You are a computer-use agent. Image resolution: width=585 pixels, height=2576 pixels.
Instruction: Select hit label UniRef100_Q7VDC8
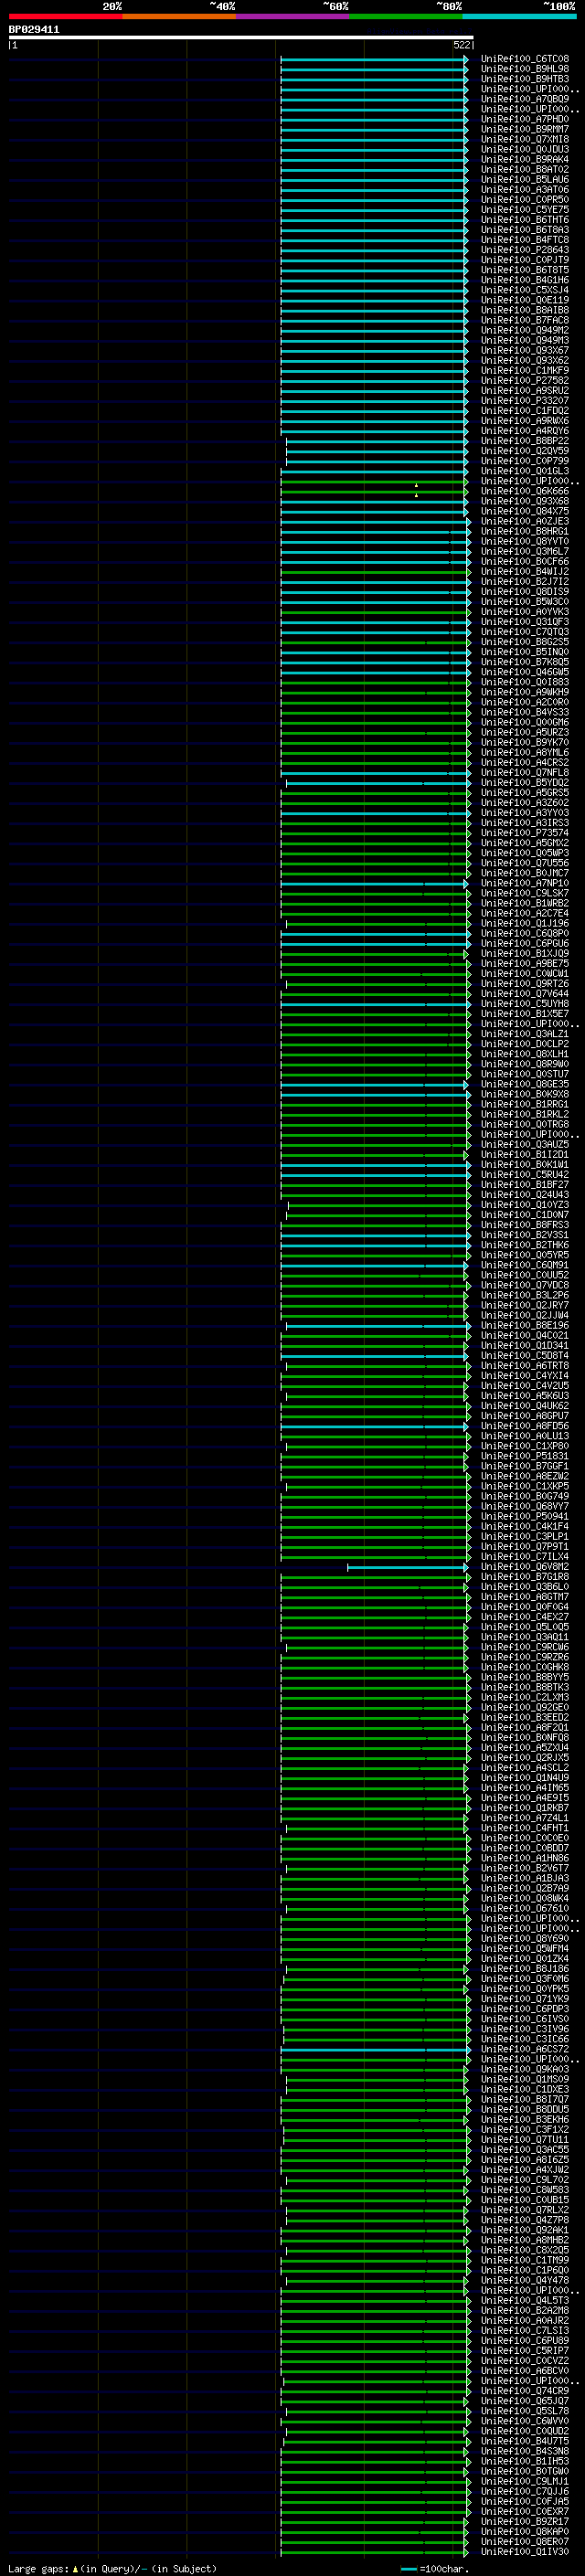click(525, 1285)
